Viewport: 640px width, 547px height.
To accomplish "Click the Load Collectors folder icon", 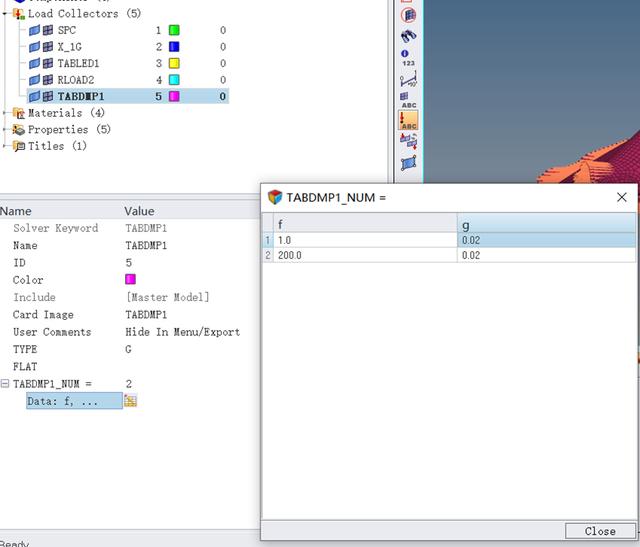I will [x=19, y=14].
